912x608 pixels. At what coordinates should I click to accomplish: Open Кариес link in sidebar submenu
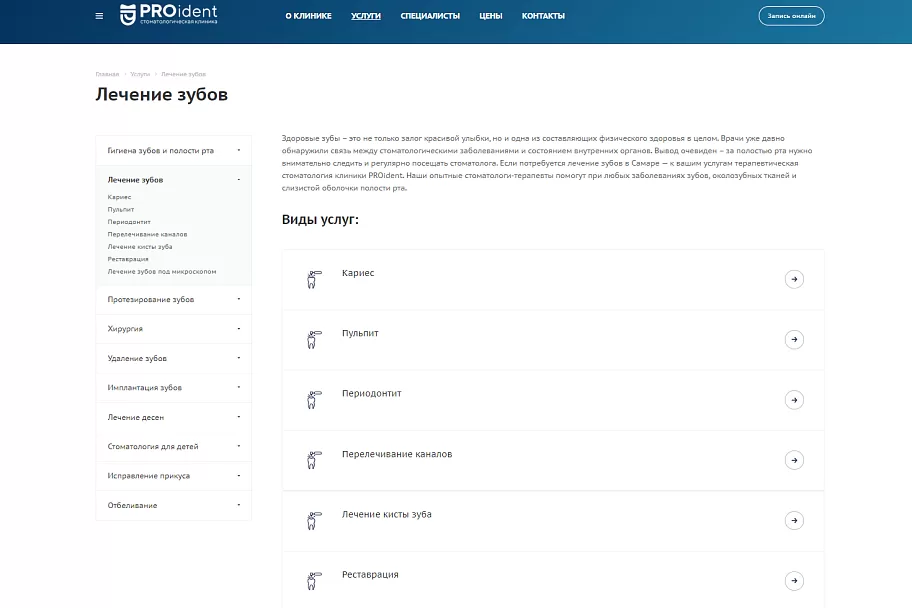(119, 197)
